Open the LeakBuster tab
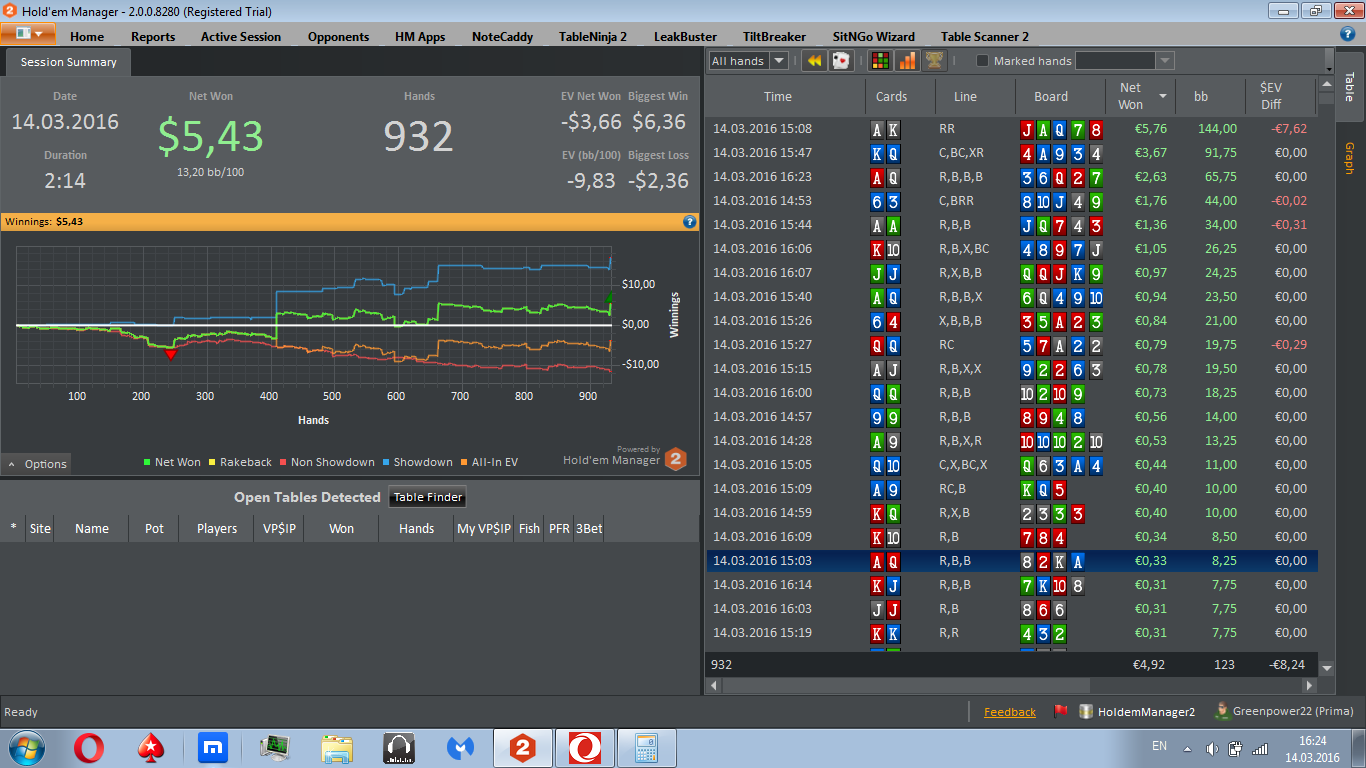 click(x=685, y=36)
